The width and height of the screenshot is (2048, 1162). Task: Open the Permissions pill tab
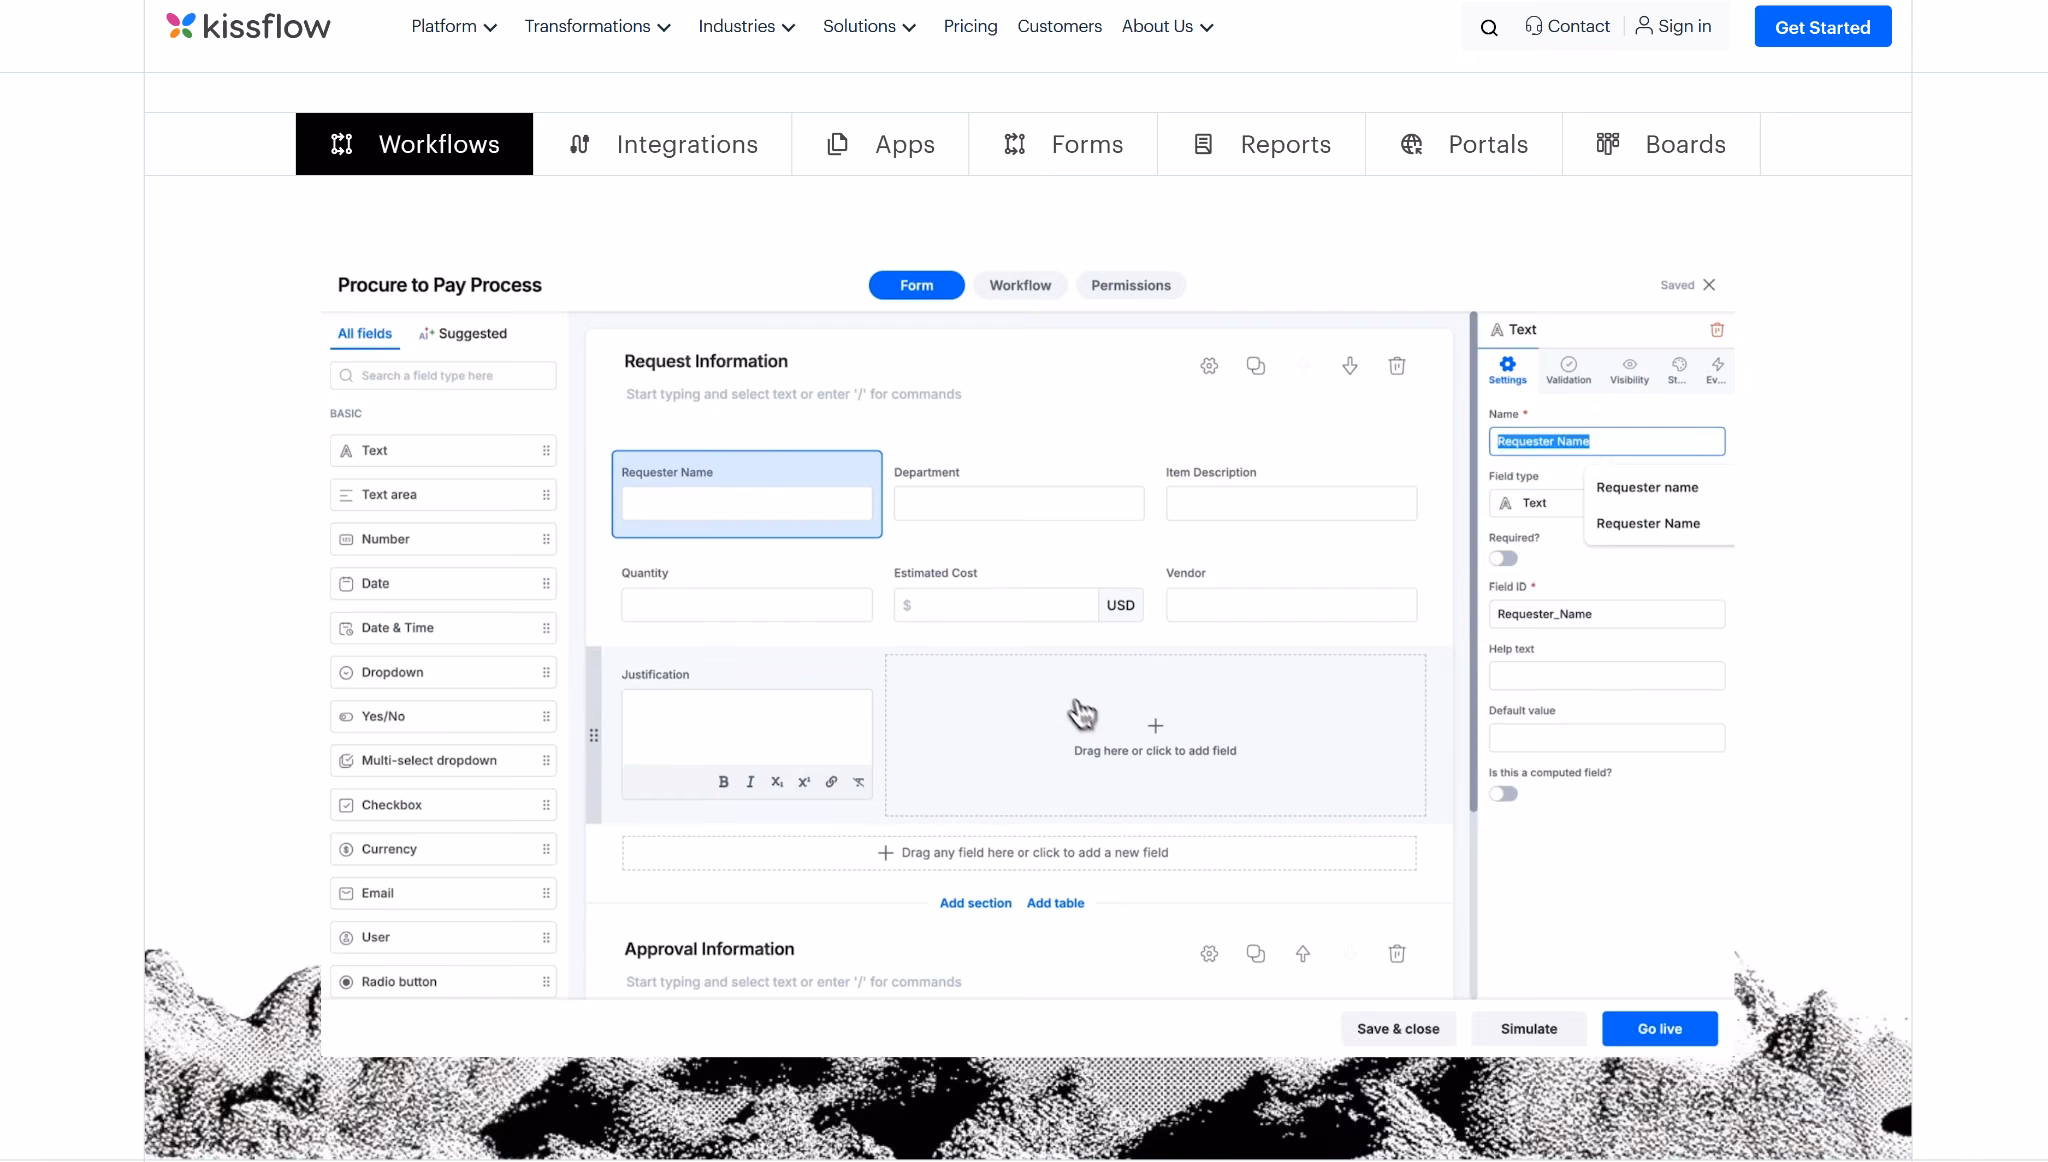tap(1130, 285)
